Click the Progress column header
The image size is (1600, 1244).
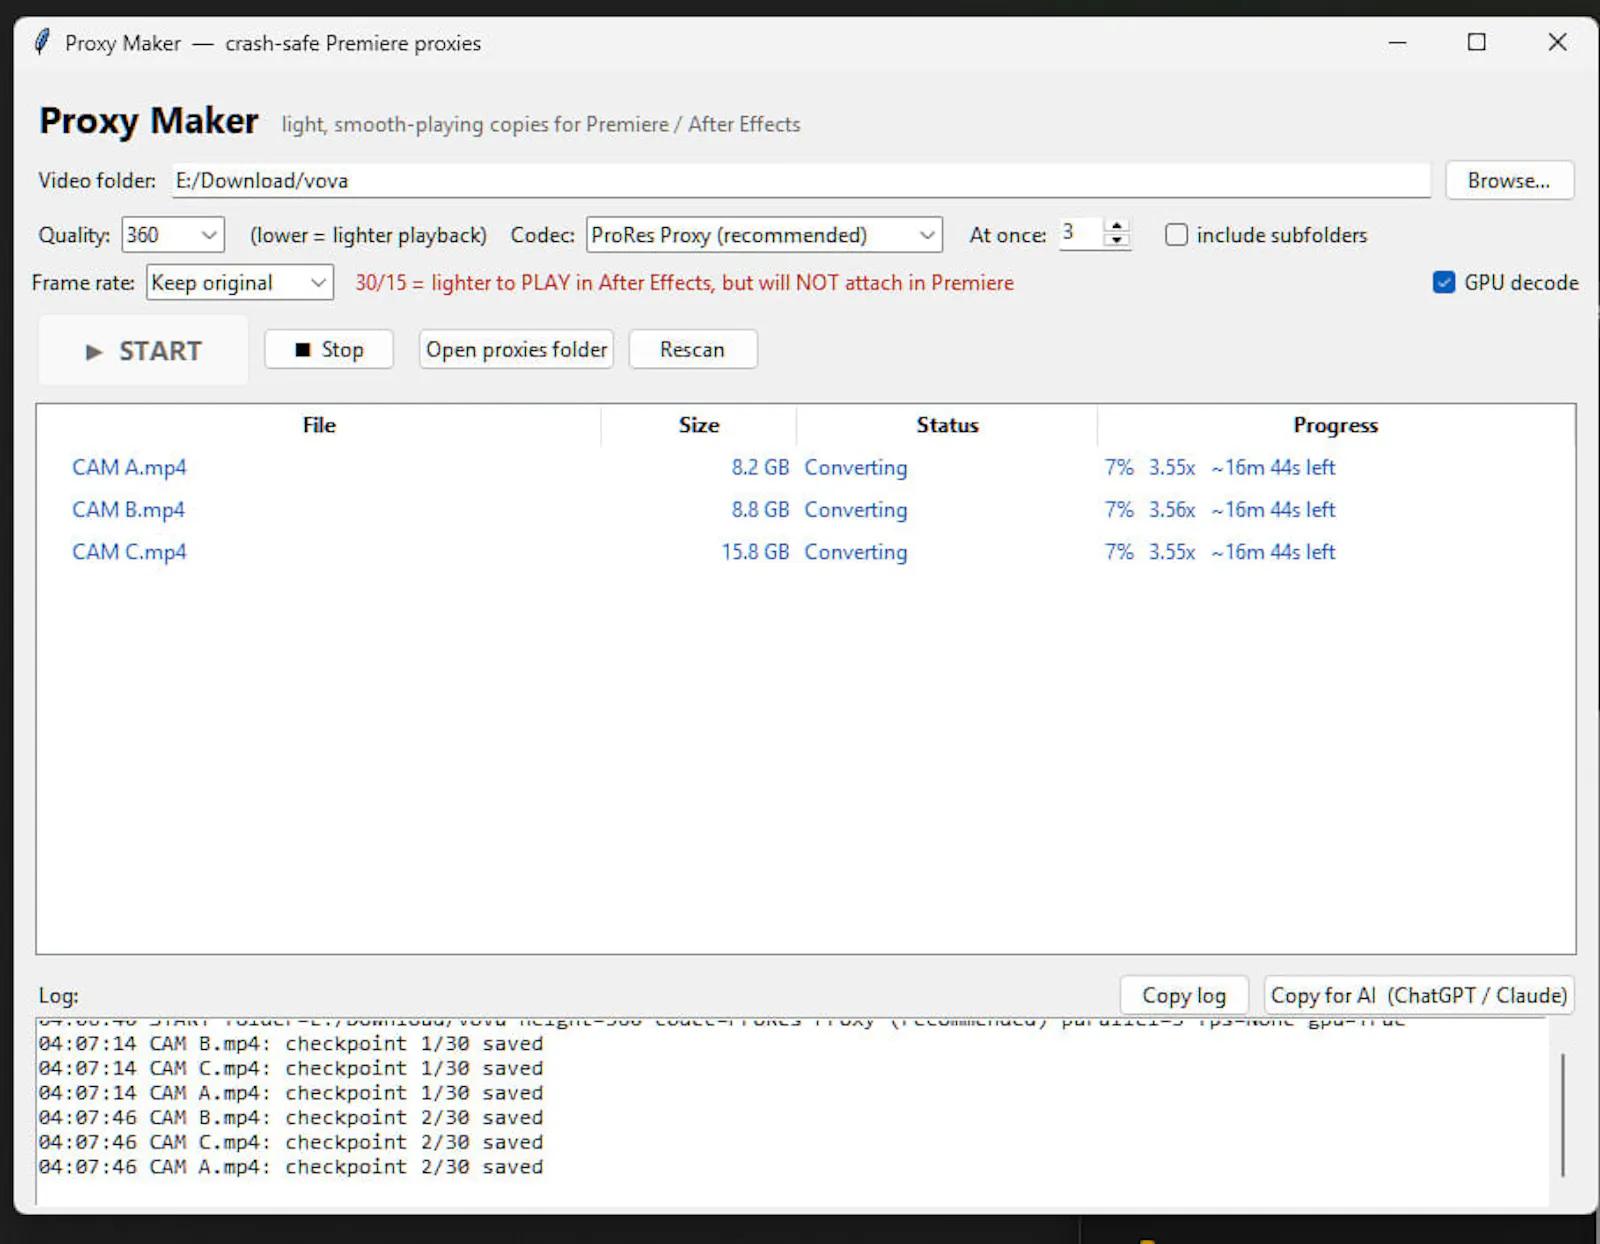pyautogui.click(x=1336, y=425)
